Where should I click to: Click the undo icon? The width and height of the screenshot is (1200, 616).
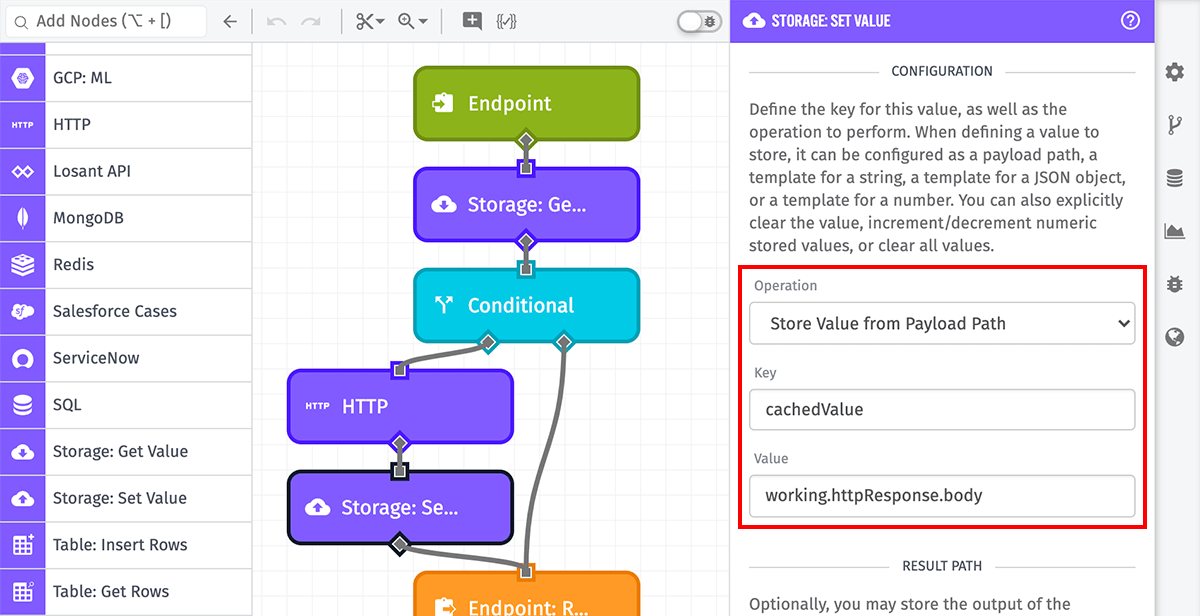coord(277,21)
